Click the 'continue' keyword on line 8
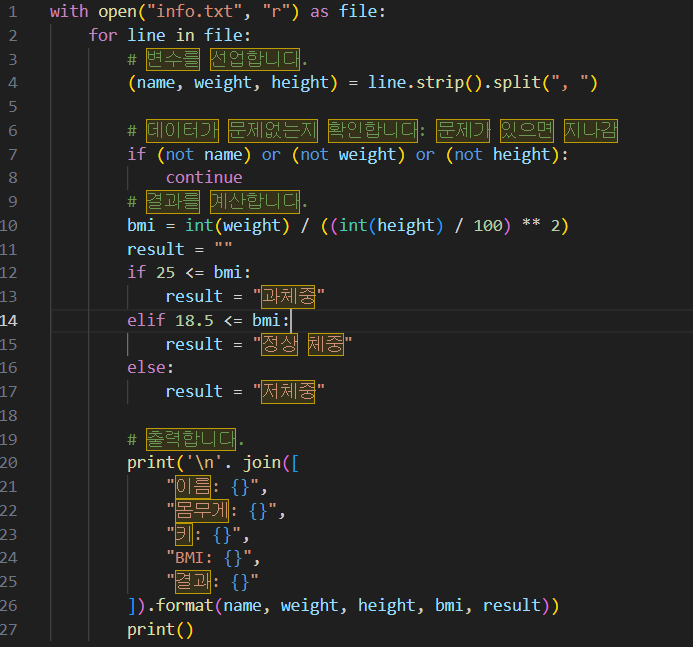Image resolution: width=693 pixels, height=647 pixels. tap(204, 178)
